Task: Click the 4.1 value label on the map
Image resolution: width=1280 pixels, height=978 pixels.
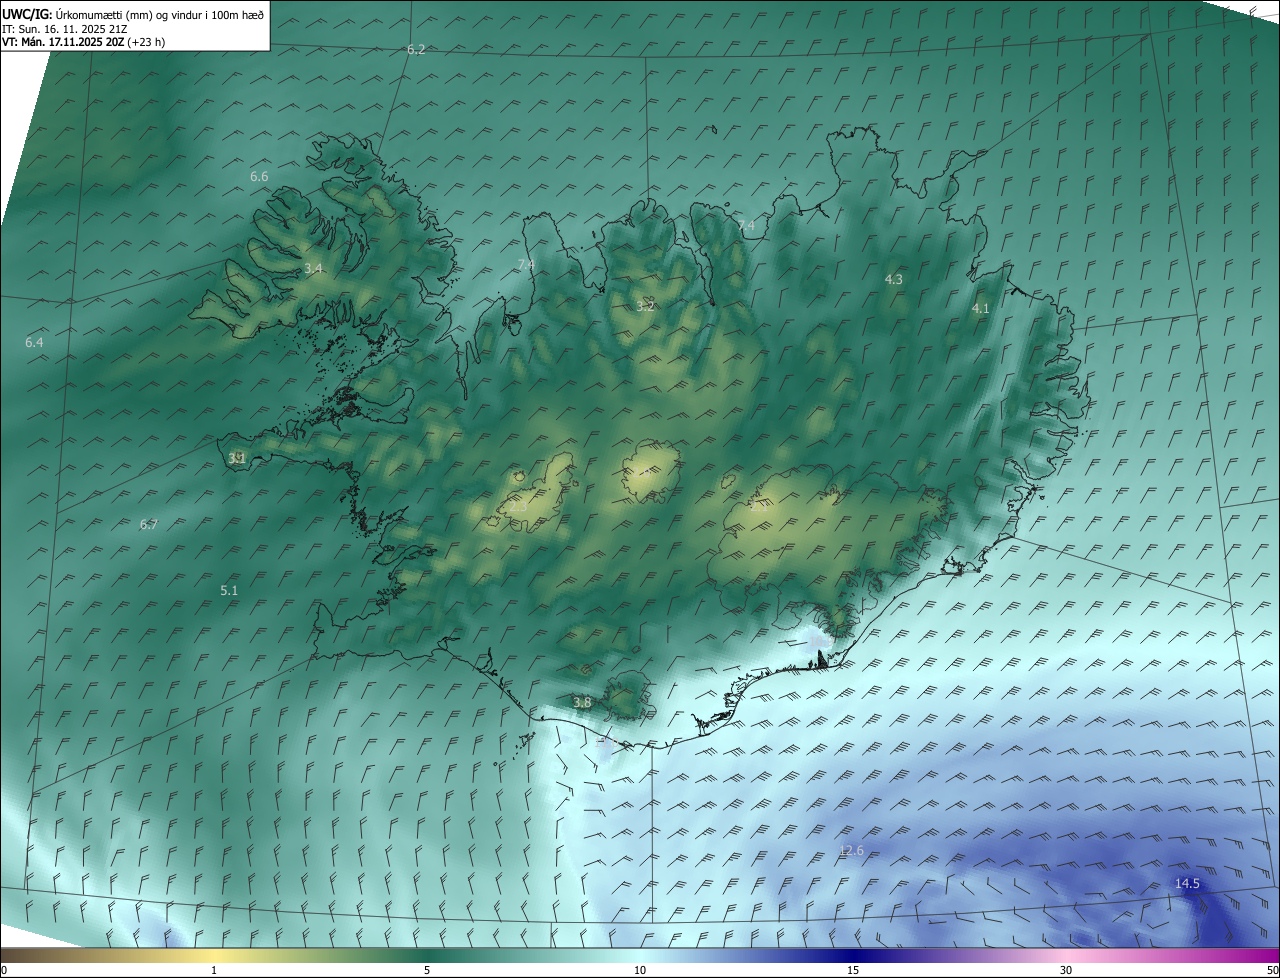Action: coord(981,309)
